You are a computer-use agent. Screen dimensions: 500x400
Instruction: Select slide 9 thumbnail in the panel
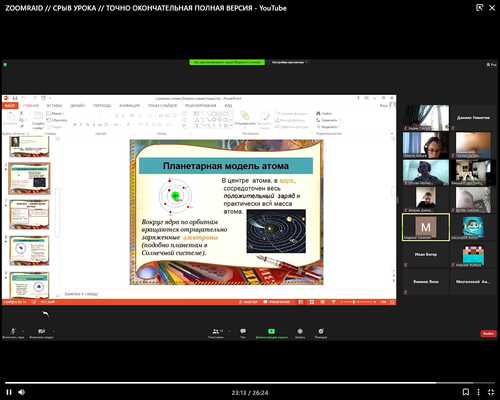click(29, 285)
